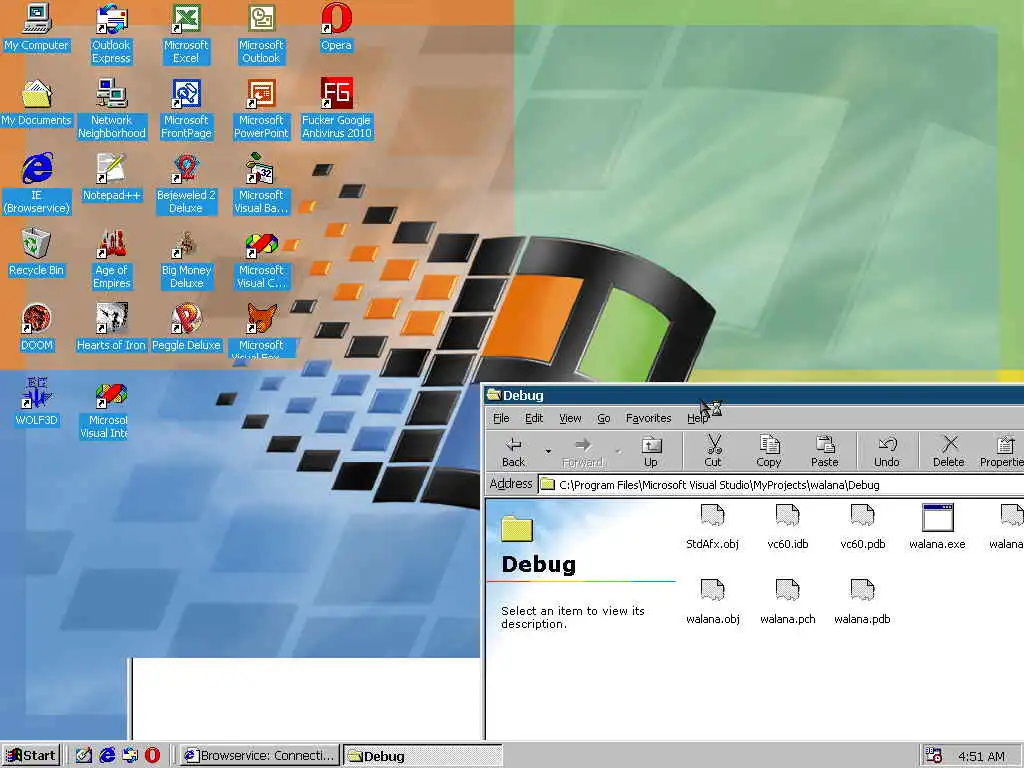Open the Go menu in Debug window
Screen dimensions: 1024x768
tap(603, 418)
